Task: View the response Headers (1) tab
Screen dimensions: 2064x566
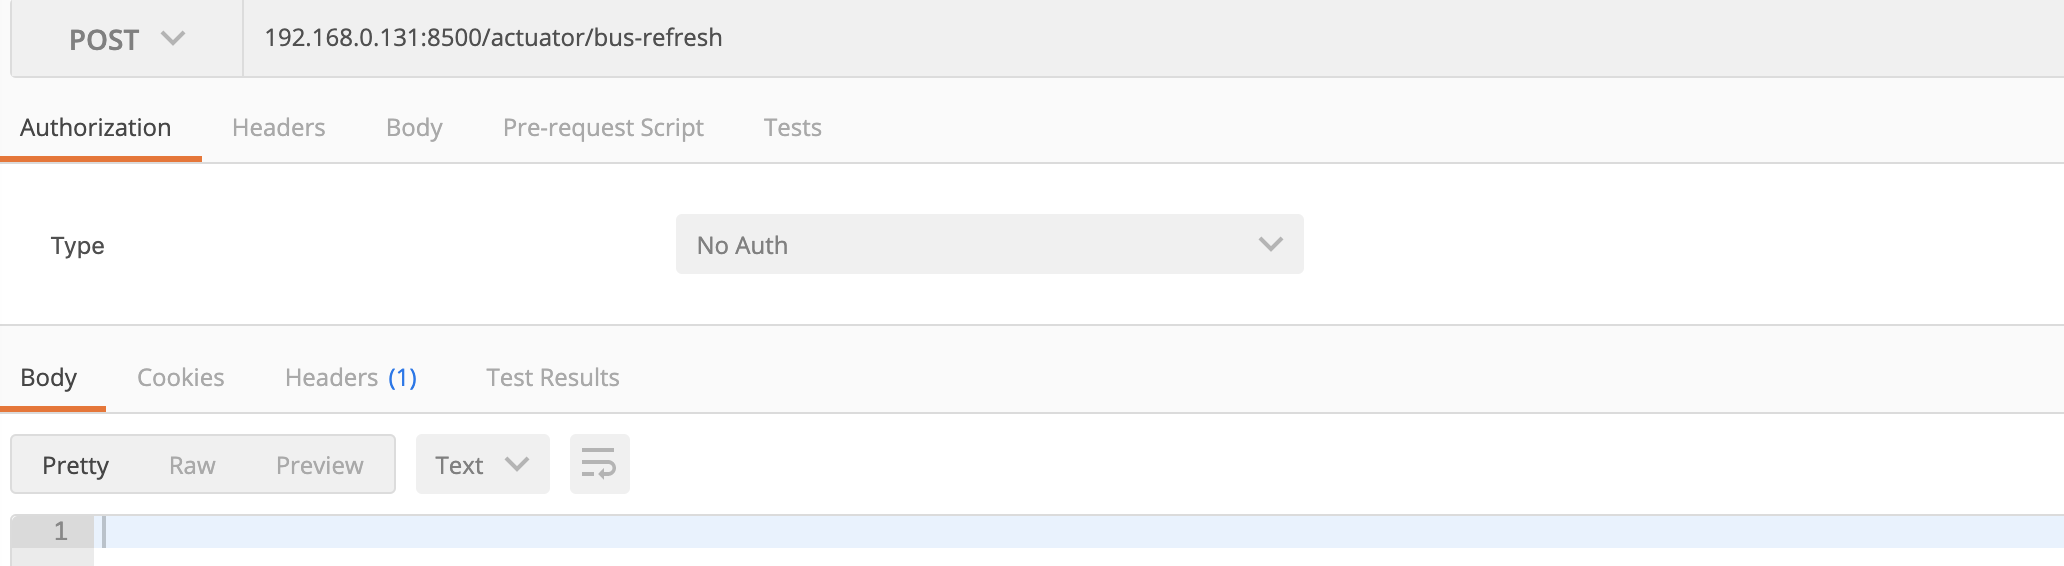Action: 350,378
